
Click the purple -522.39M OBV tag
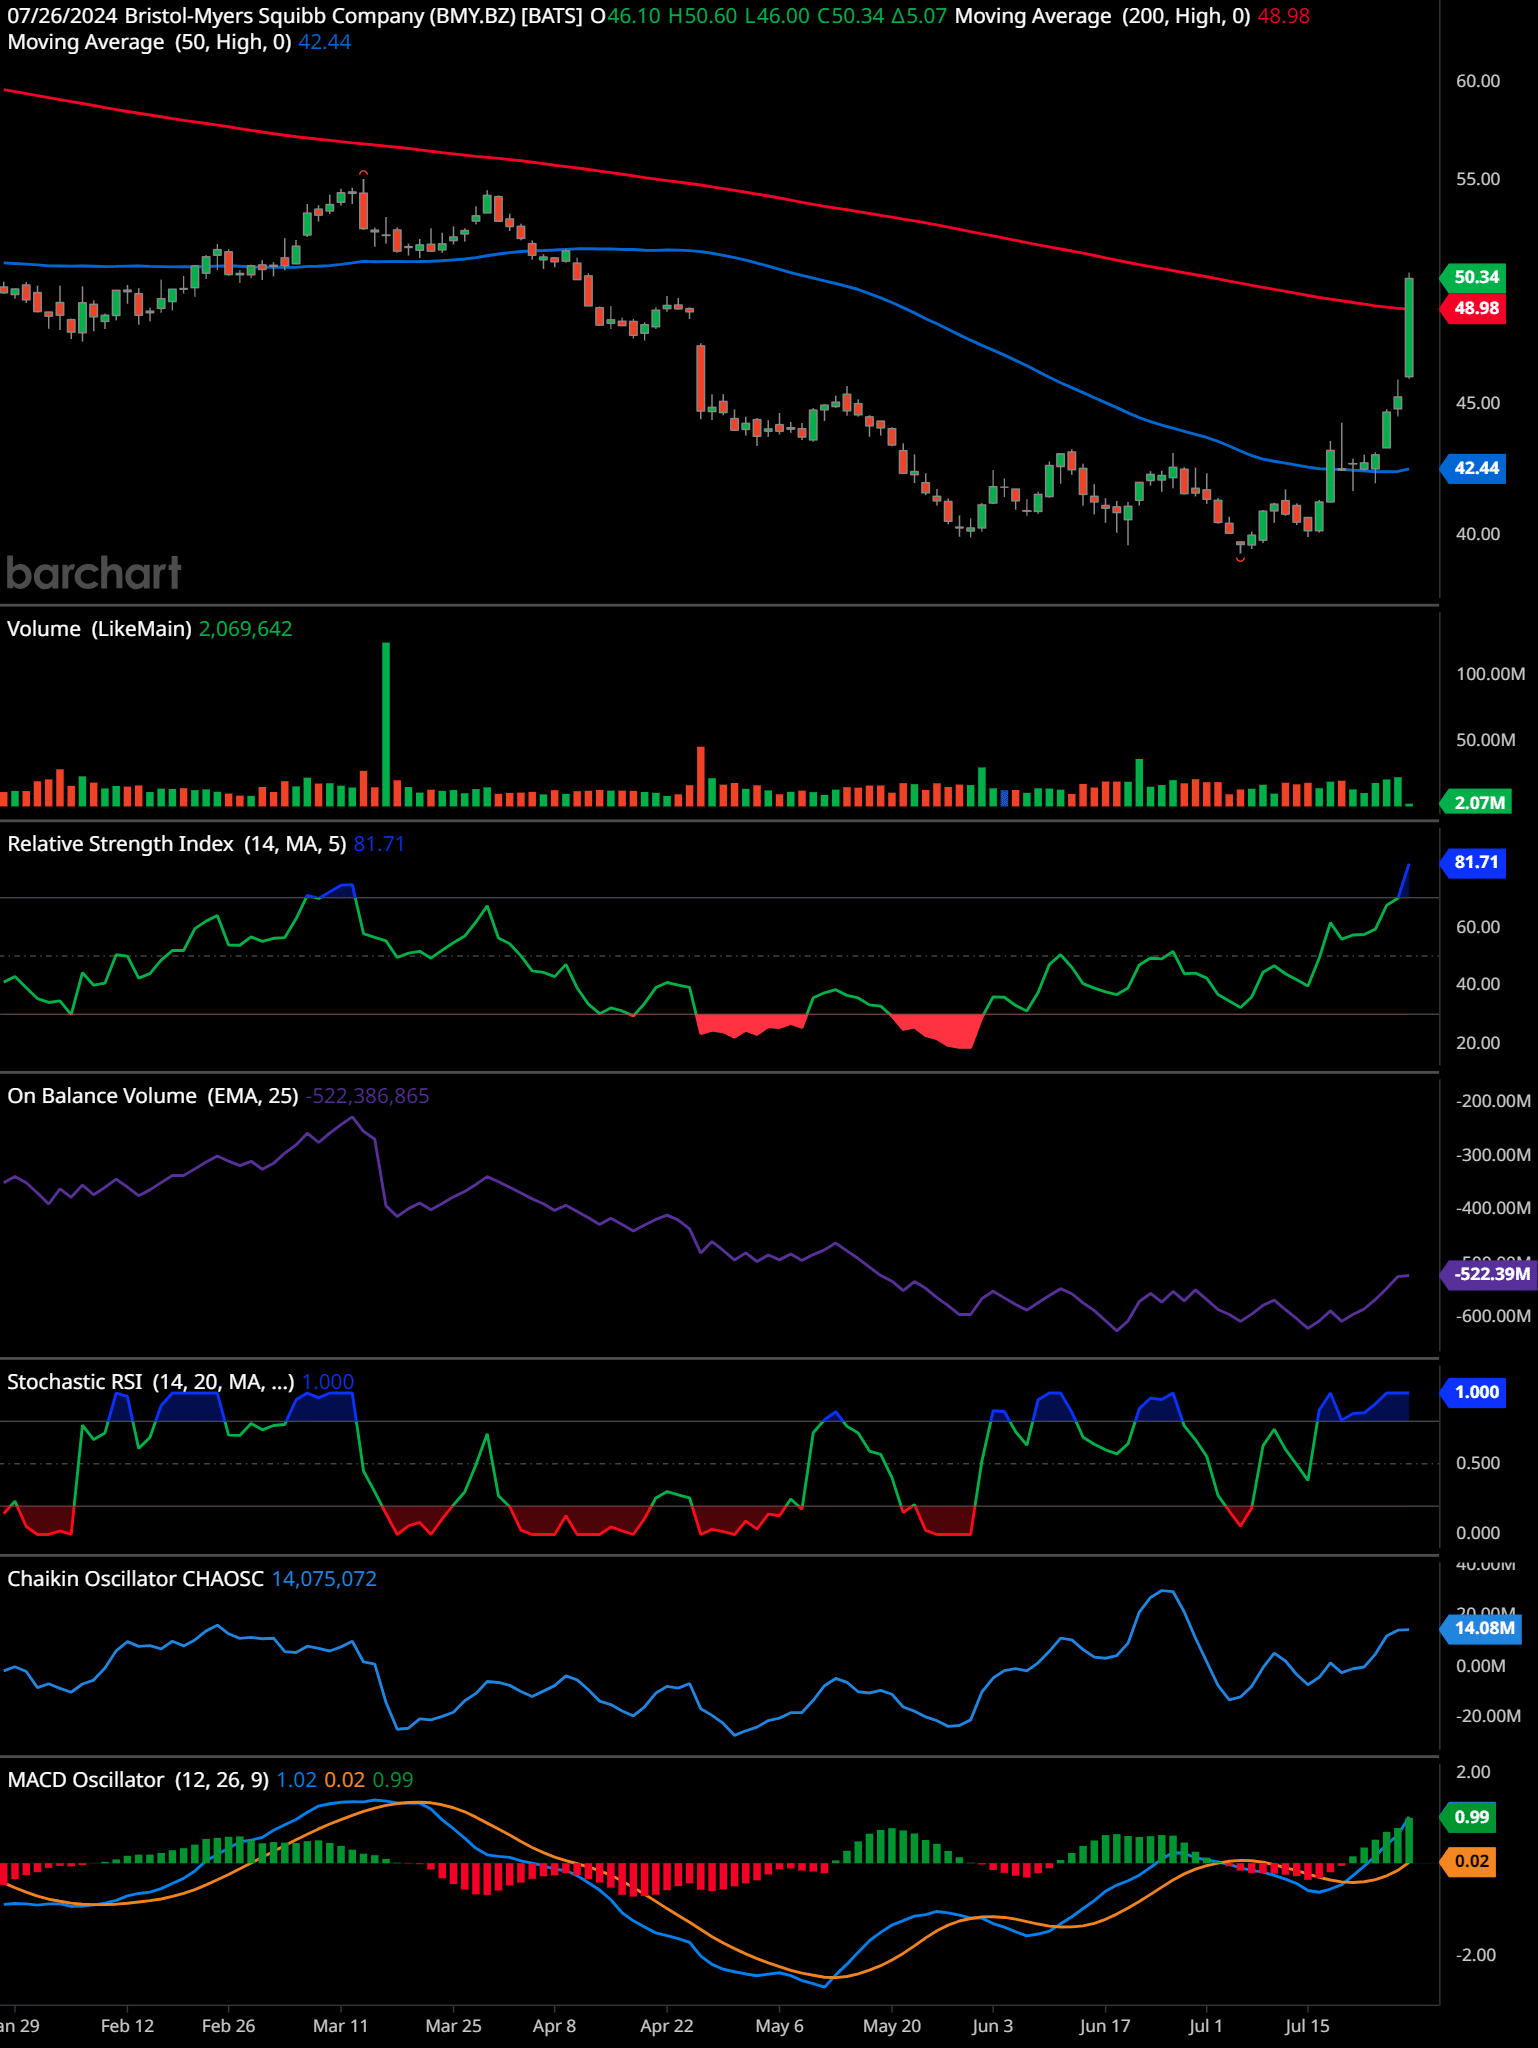[1487, 1274]
